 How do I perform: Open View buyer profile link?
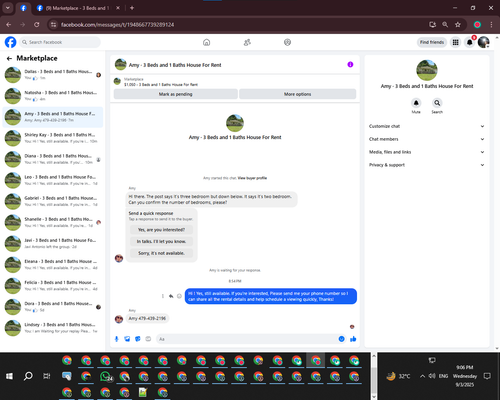click(252, 178)
